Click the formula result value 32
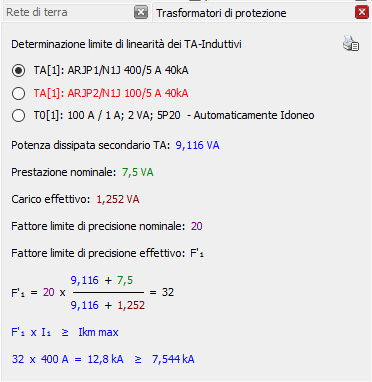This screenshot has height=382, width=372. click(x=168, y=292)
